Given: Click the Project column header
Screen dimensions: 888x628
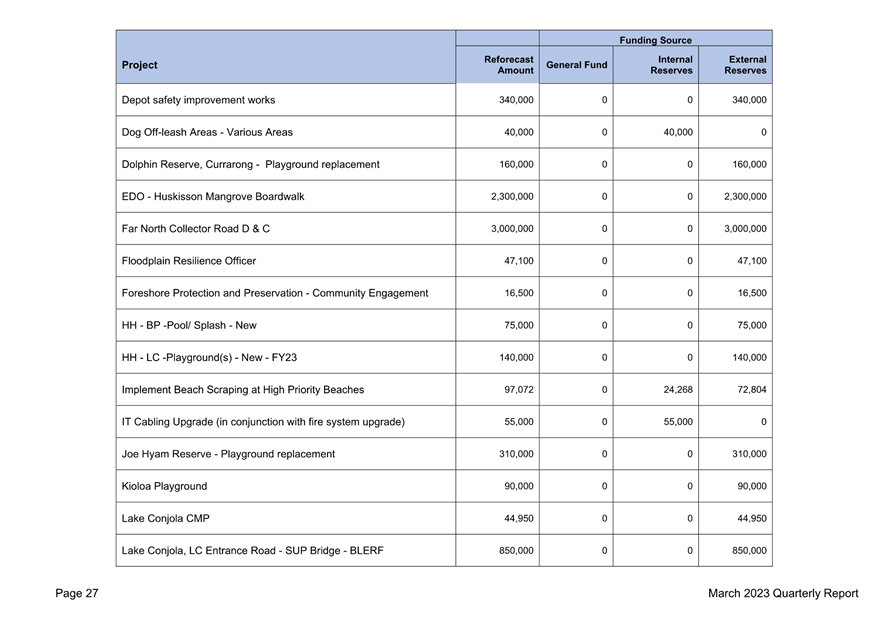Looking at the screenshot, I should click(140, 65).
